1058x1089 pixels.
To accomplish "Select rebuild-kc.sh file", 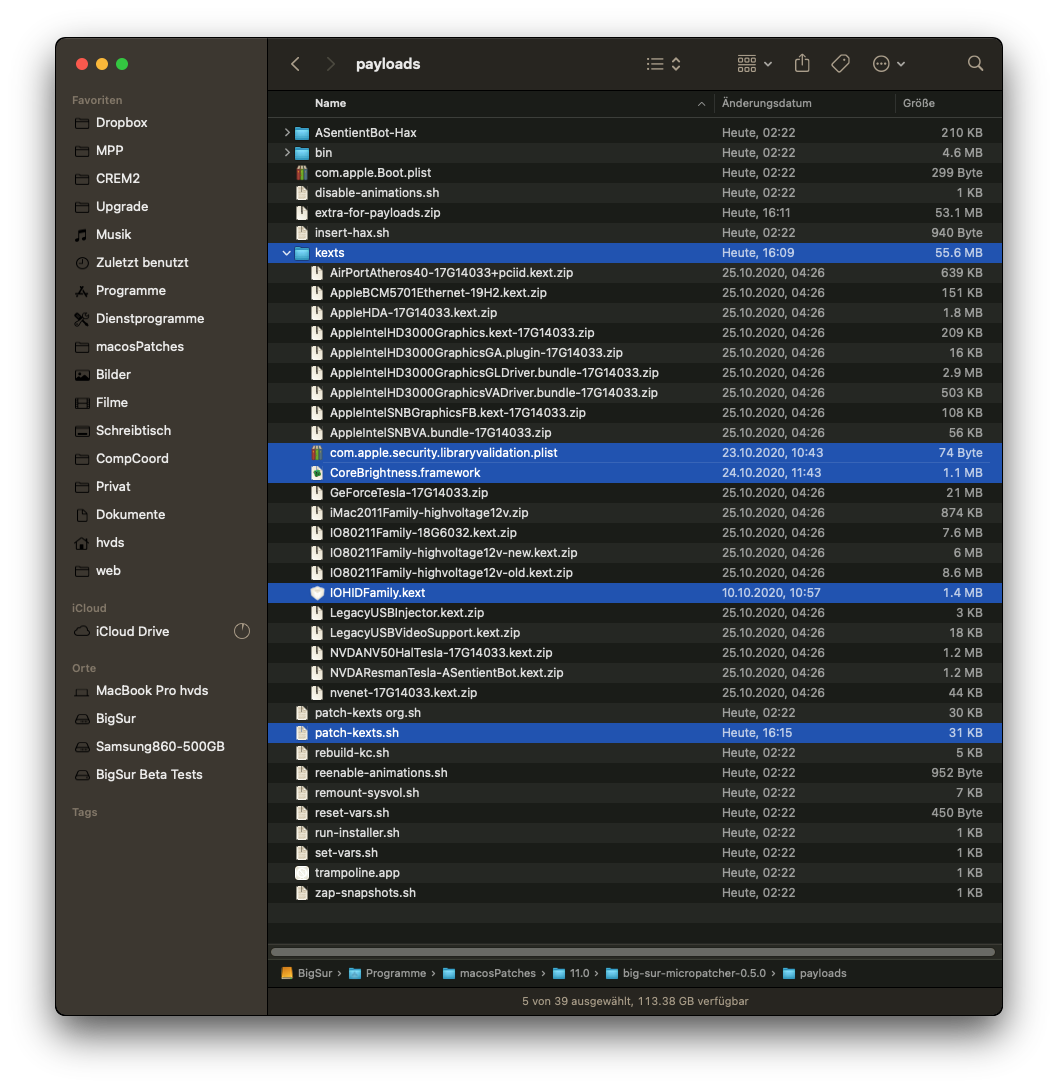I will [x=635, y=753].
